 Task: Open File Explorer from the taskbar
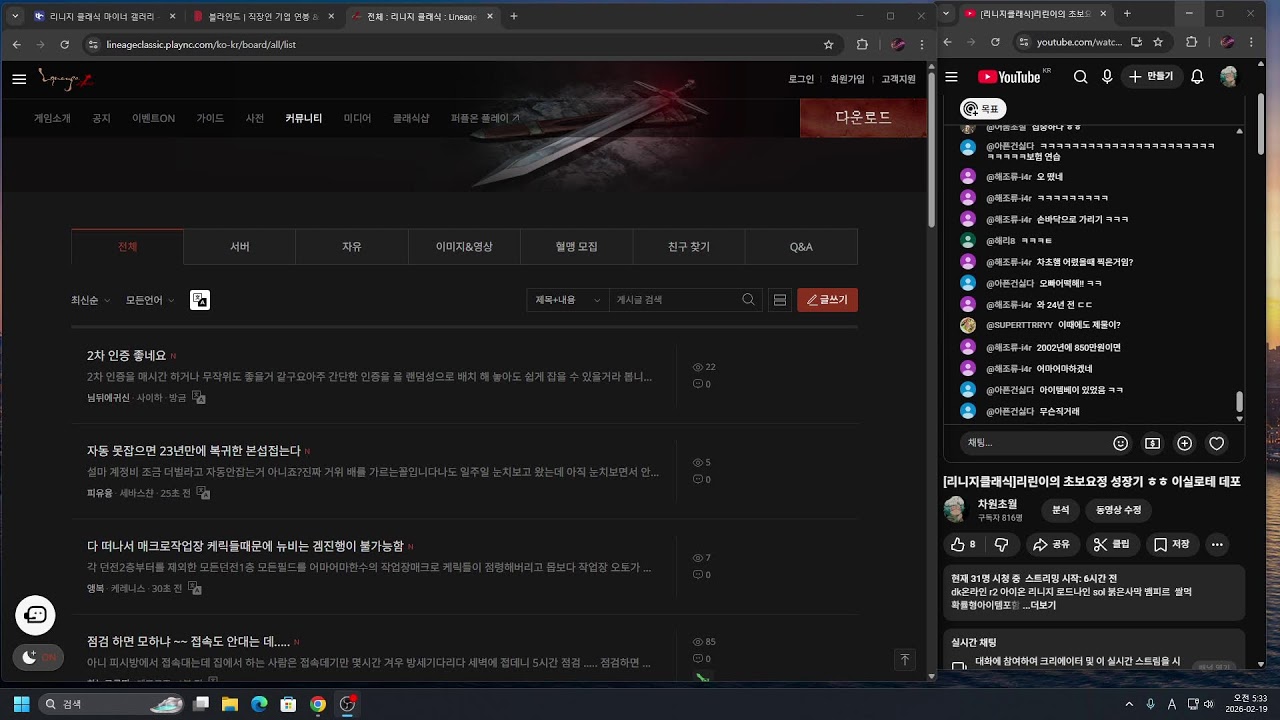pos(229,704)
